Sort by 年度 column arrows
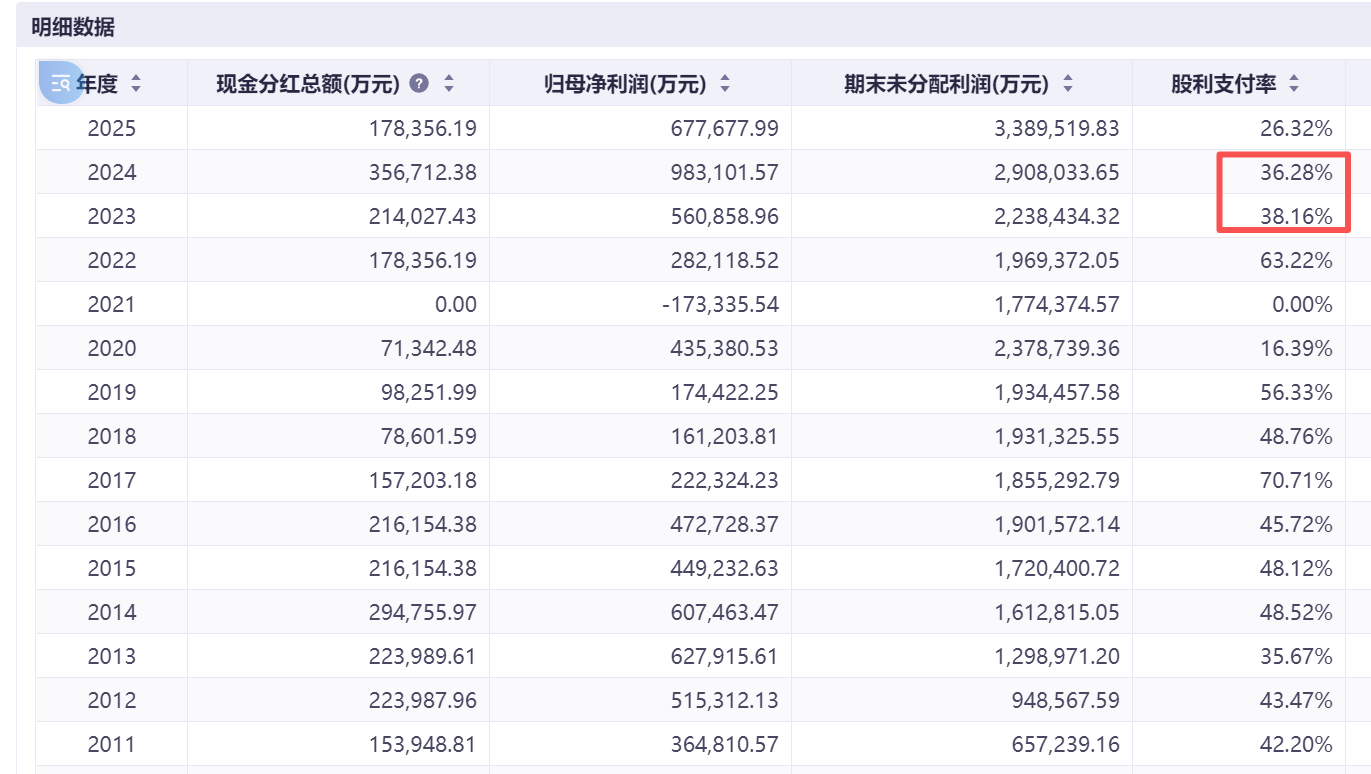The height and width of the screenshot is (774, 1371). click(136, 84)
